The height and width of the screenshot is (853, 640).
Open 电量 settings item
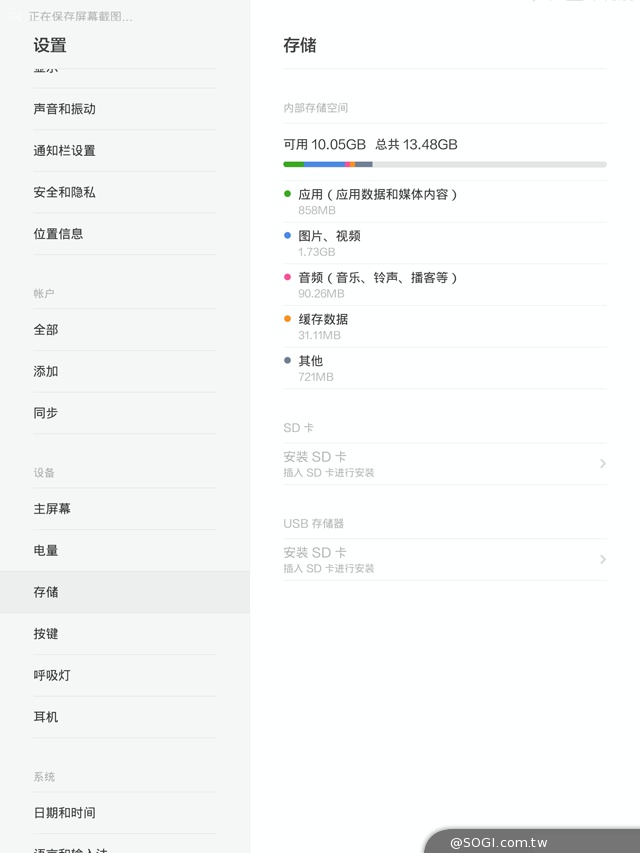tap(46, 551)
